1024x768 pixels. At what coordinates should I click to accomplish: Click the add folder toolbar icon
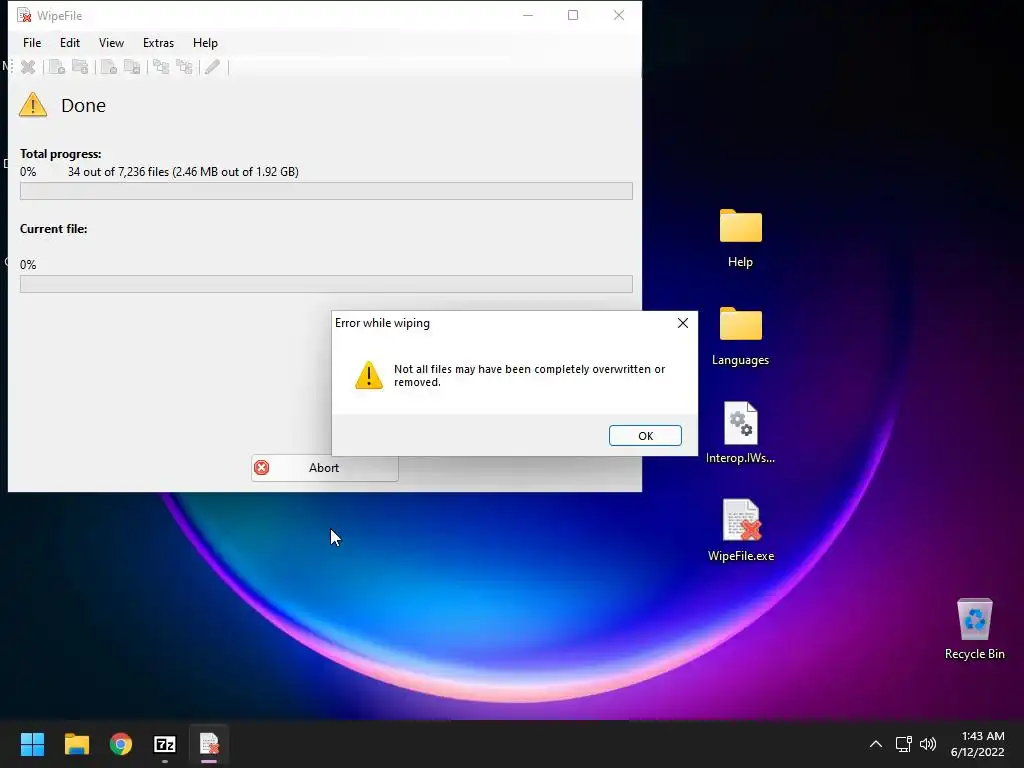(x=80, y=67)
